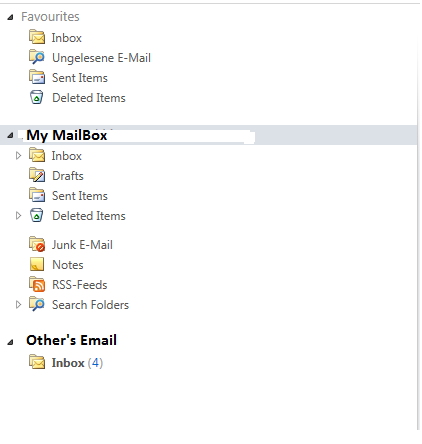Collapse the My MailBox tree
Image resolution: width=422 pixels, height=444 pixels.
tap(10, 135)
